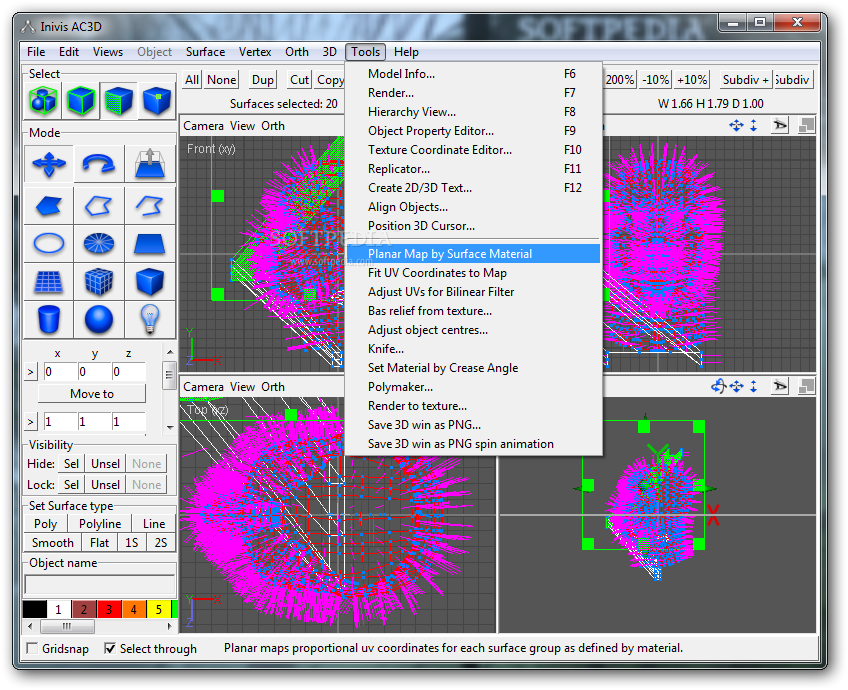
Task: Open Orth menu in Front view
Action: 273,125
